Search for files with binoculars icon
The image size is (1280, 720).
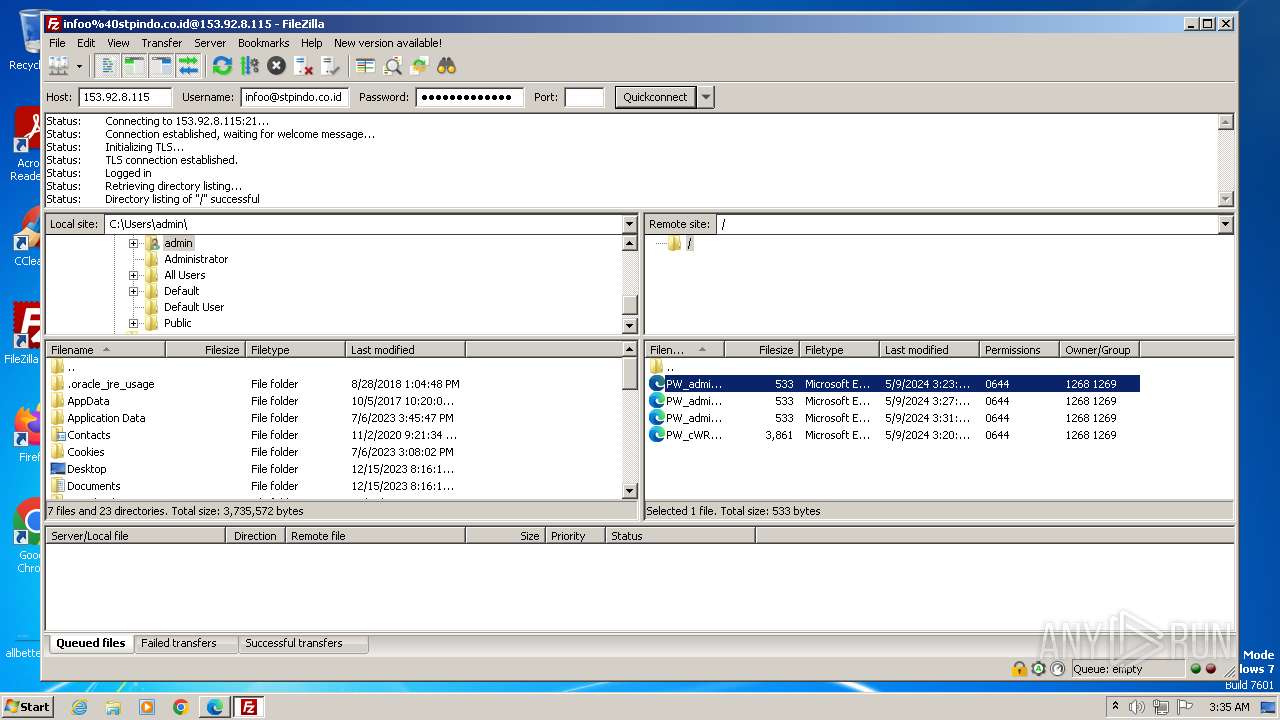[x=446, y=66]
